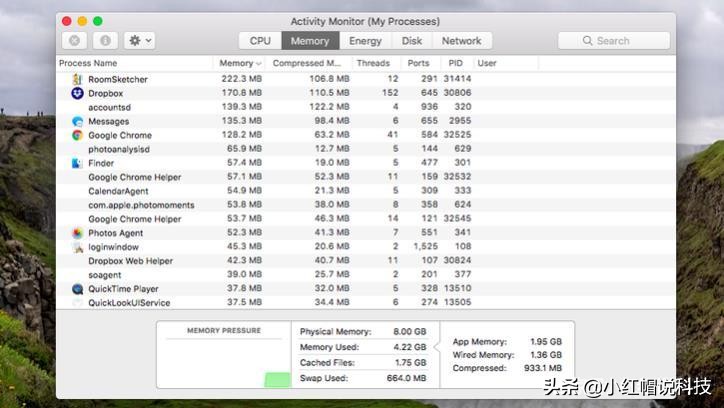The width and height of the screenshot is (724, 408).
Task: Click the Dropbox app icon
Action: [77, 93]
